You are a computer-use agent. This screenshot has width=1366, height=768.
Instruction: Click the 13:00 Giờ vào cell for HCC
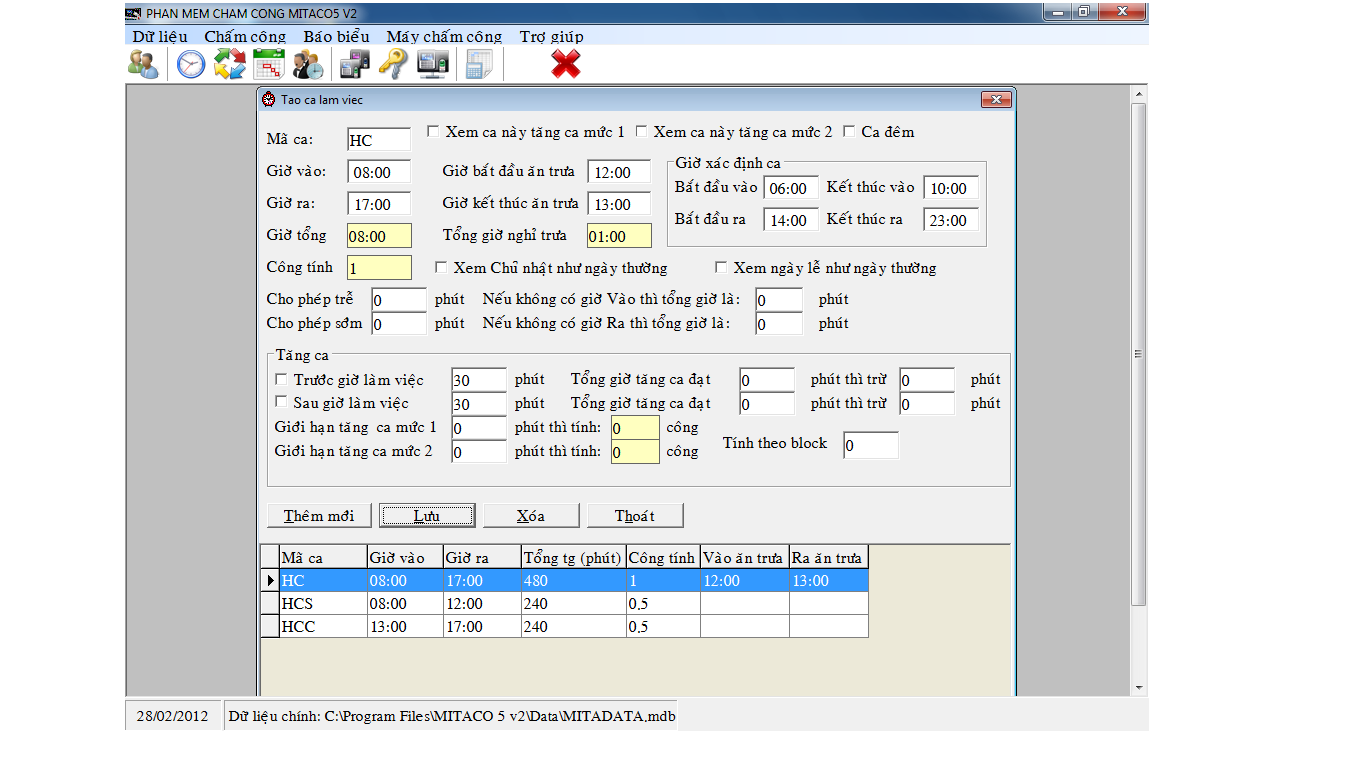(x=405, y=626)
